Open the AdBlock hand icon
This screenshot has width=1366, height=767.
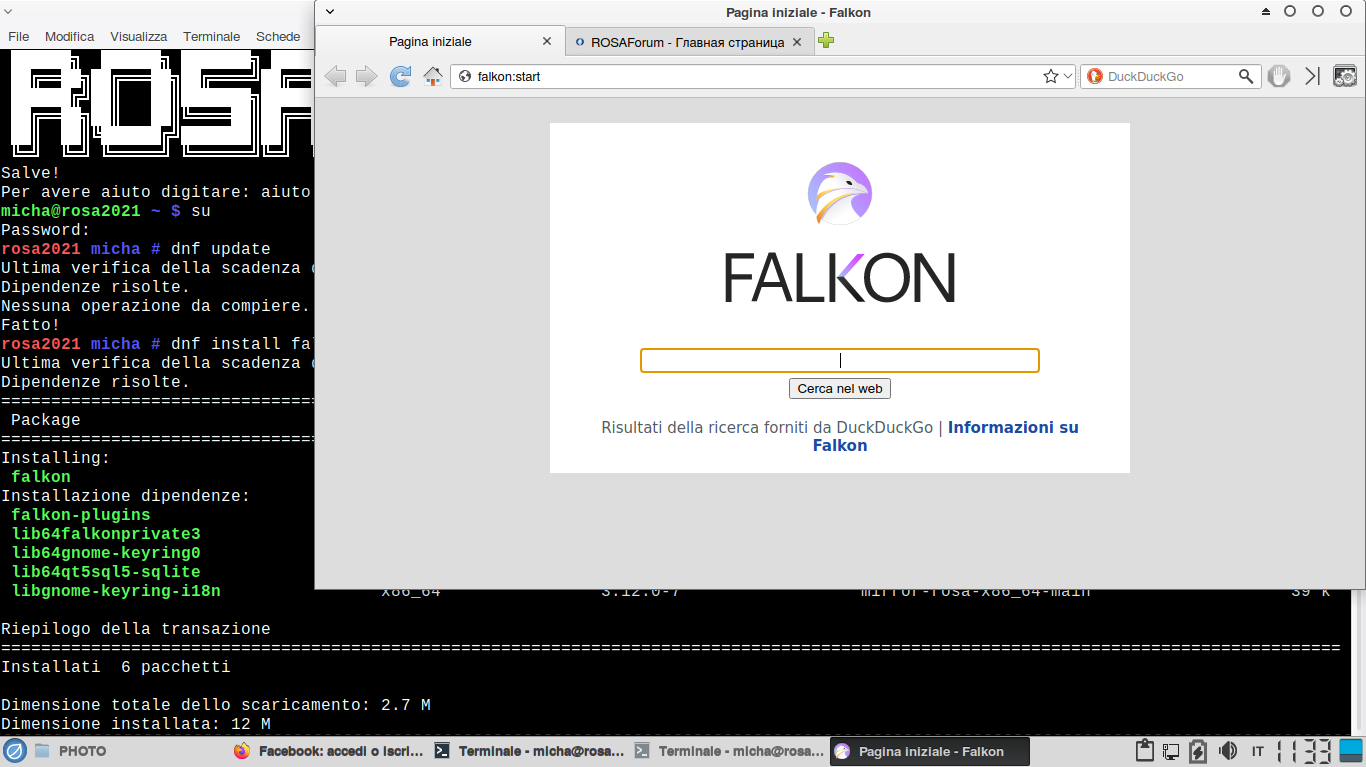[1279, 76]
